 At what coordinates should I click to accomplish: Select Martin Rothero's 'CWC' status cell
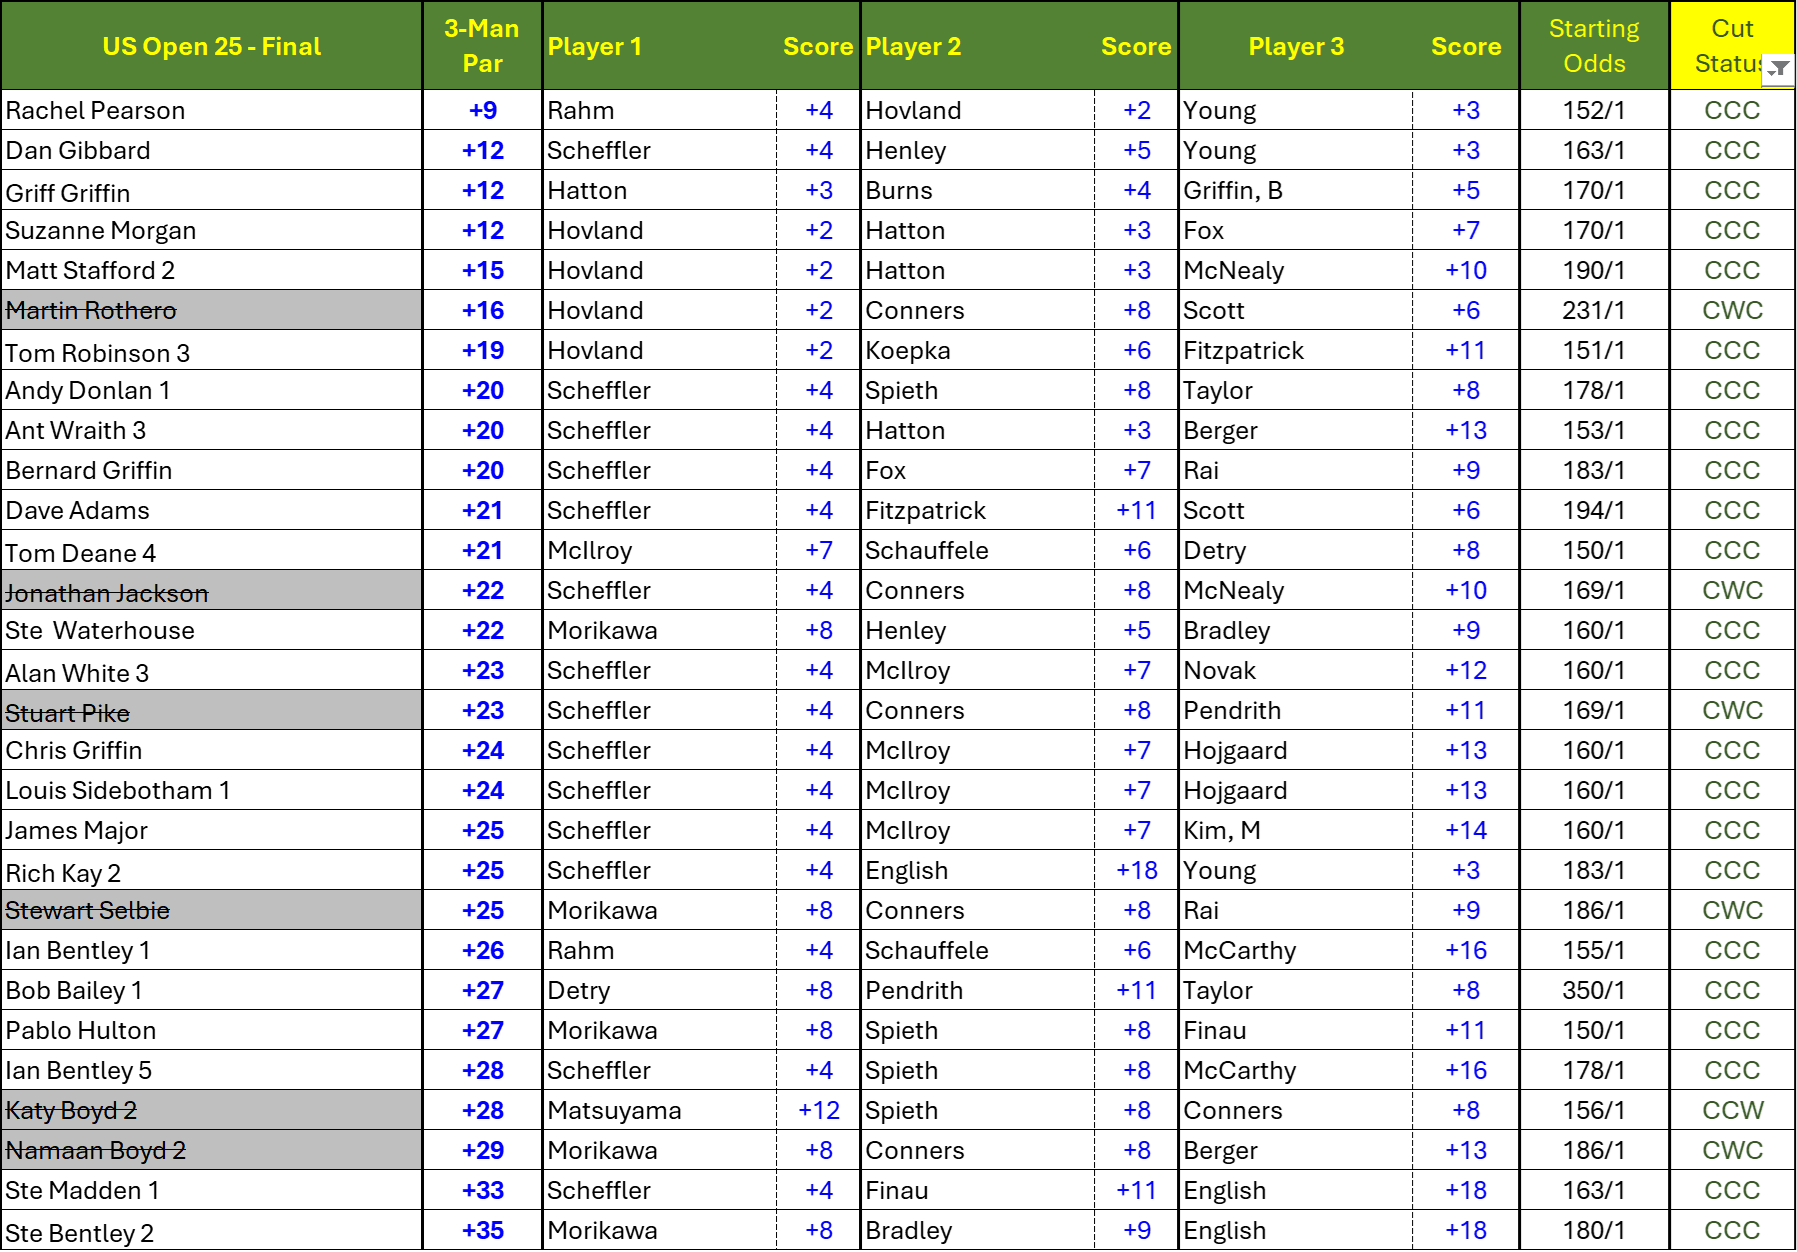coord(1732,310)
